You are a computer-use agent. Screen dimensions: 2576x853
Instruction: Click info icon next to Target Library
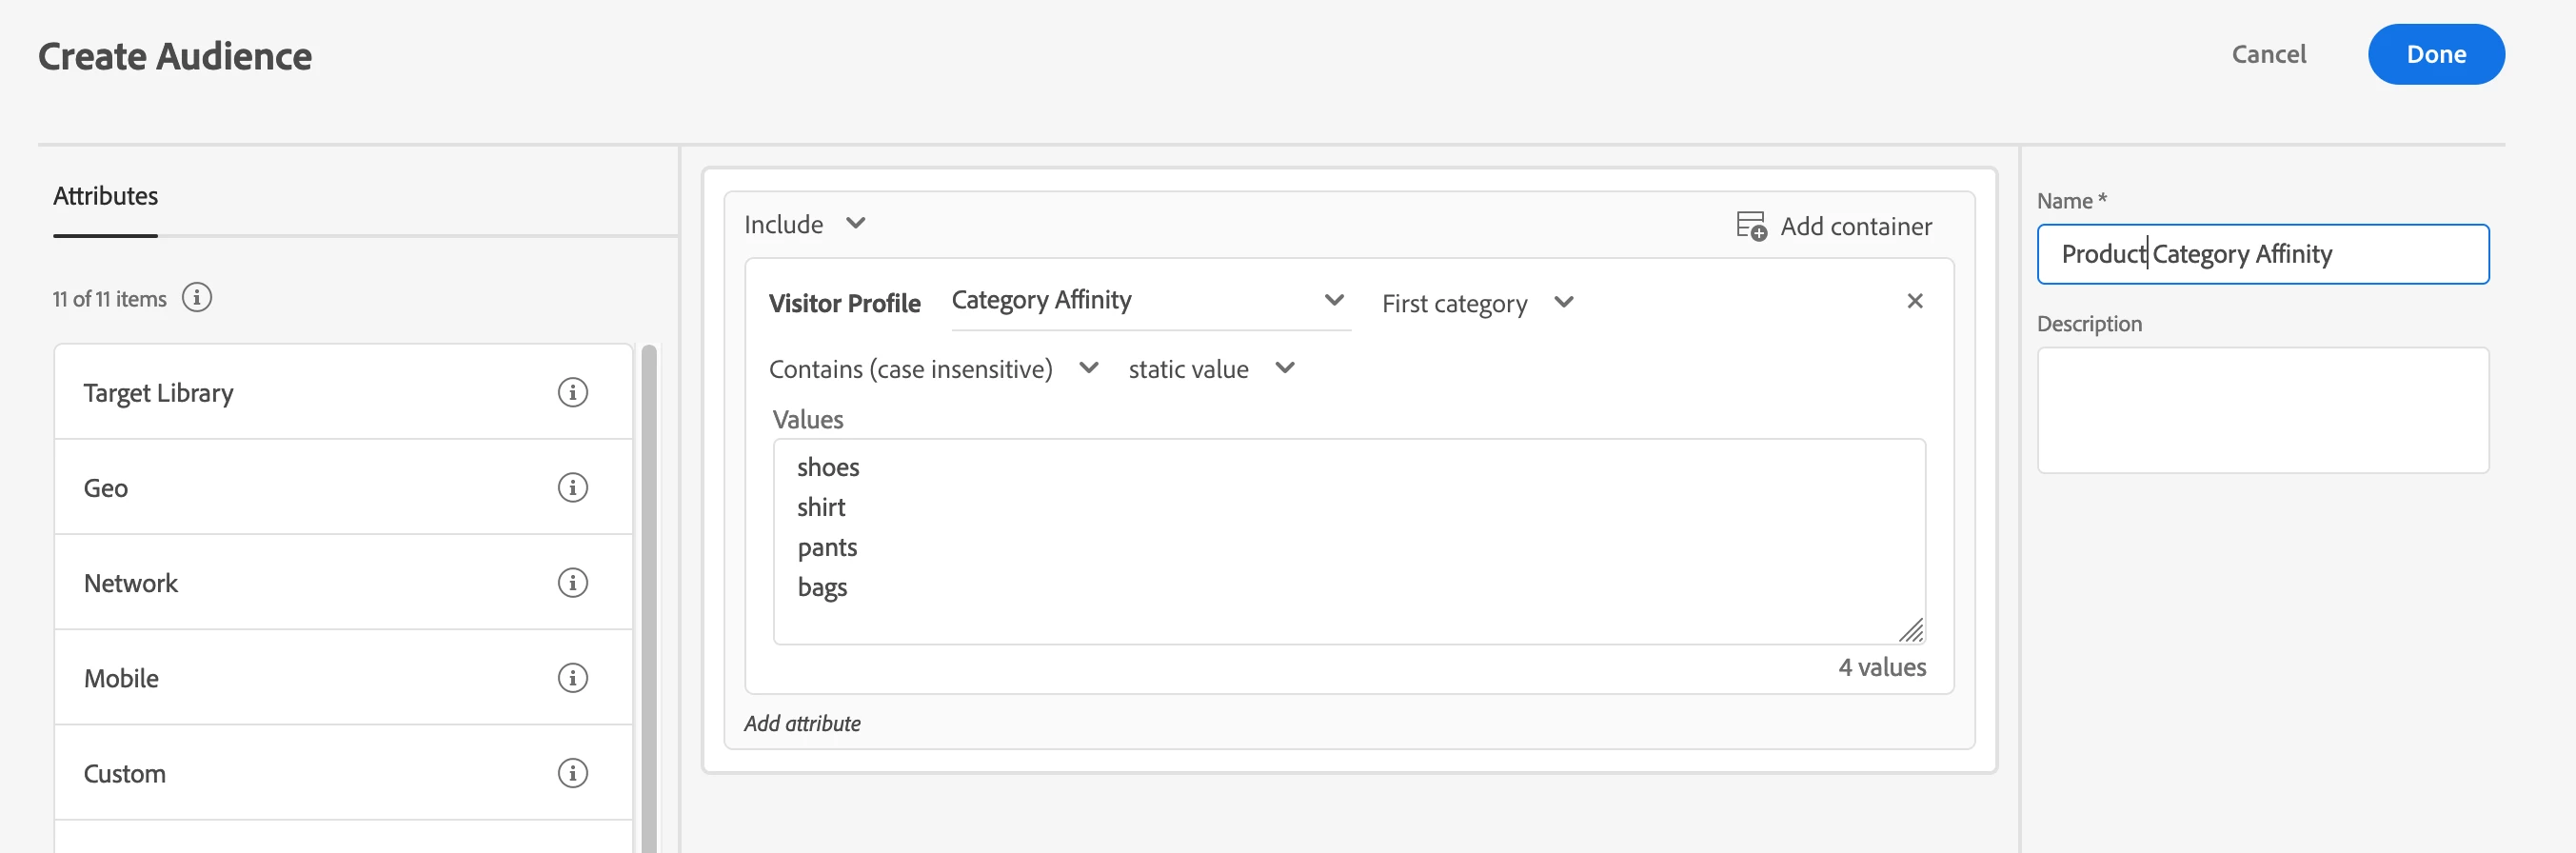pyautogui.click(x=572, y=392)
